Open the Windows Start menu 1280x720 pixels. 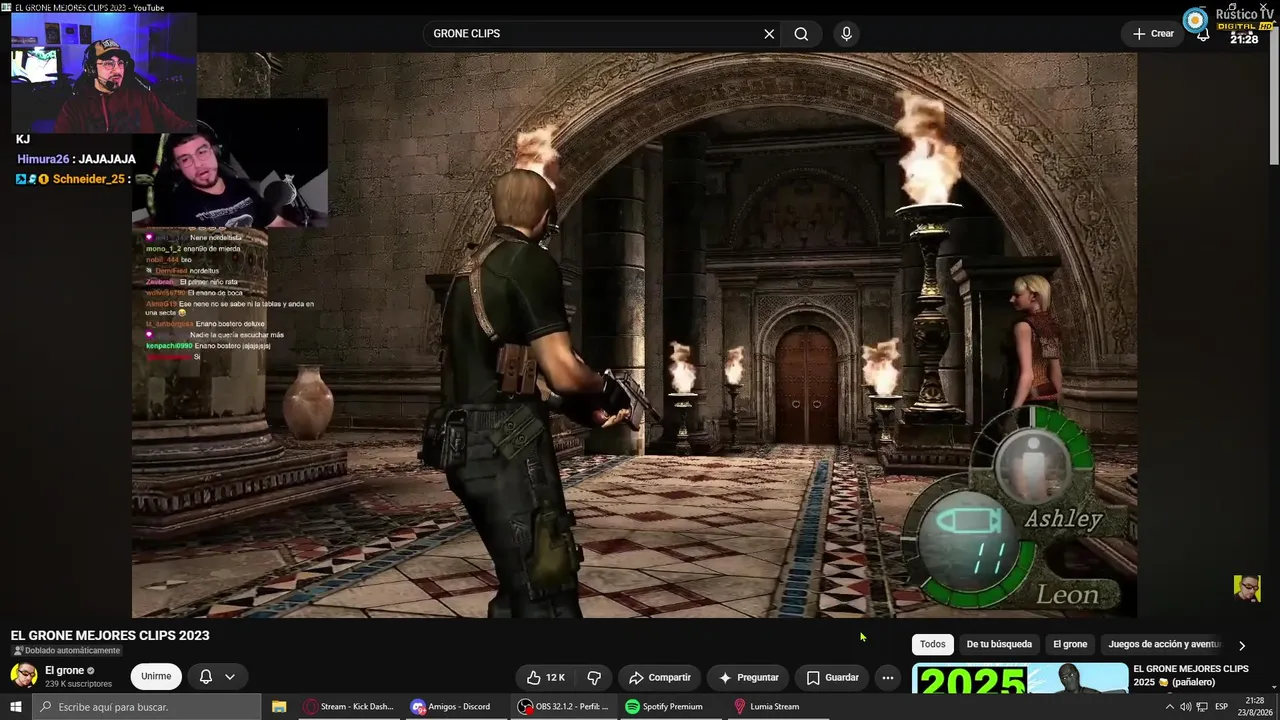(x=15, y=707)
